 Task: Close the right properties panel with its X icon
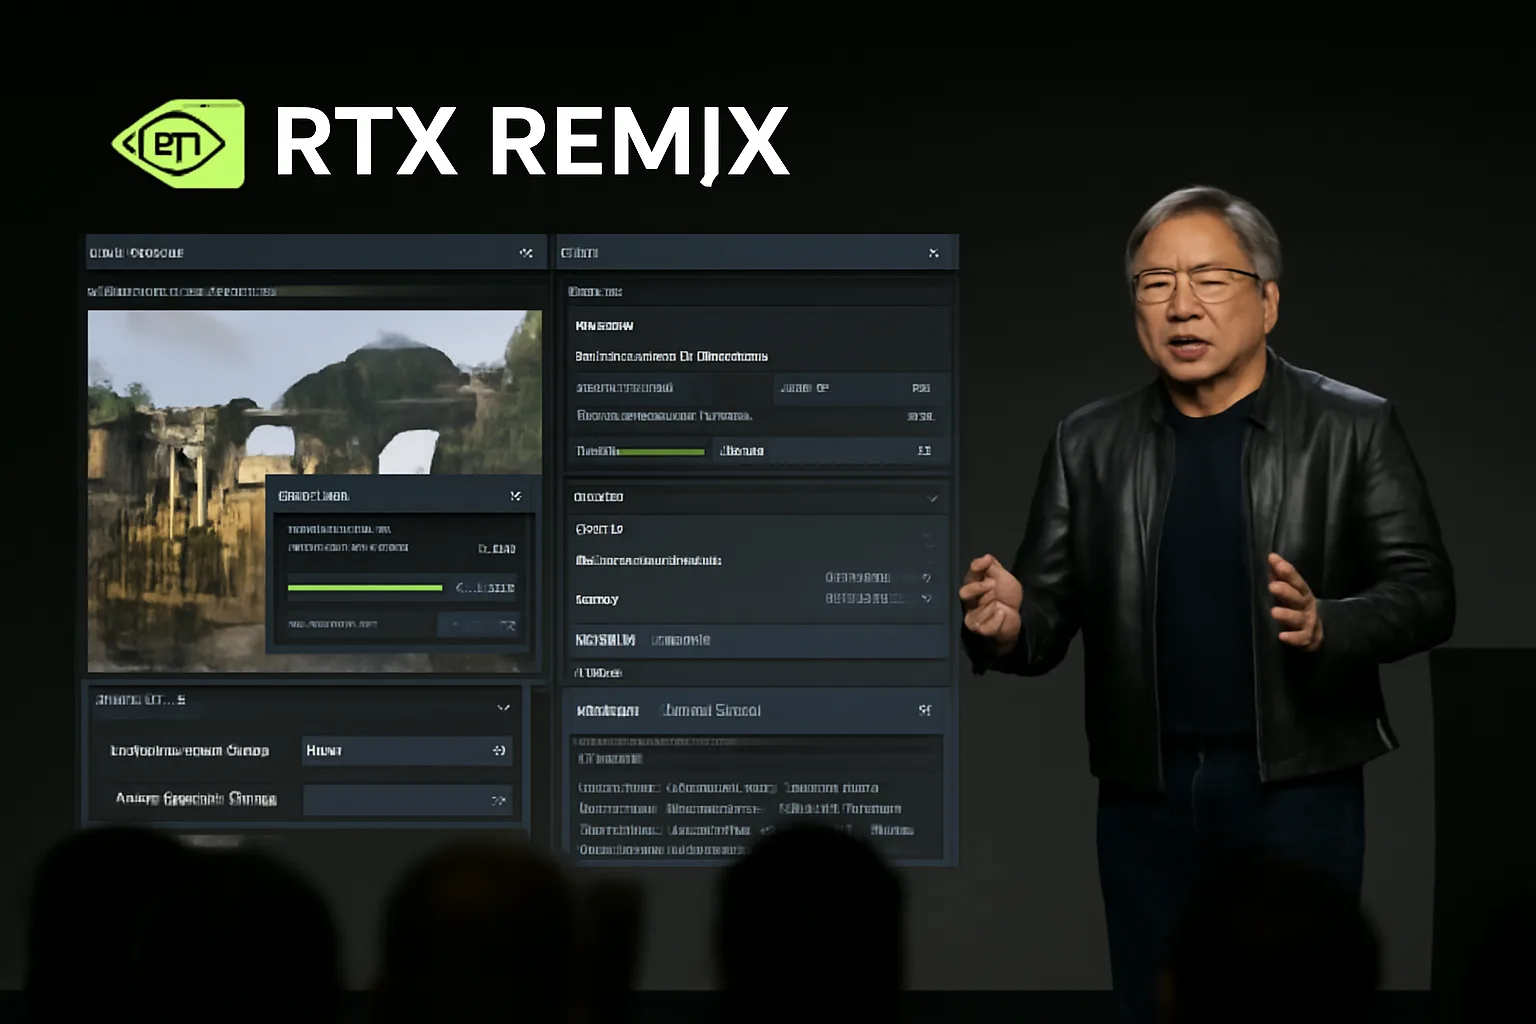tap(933, 253)
